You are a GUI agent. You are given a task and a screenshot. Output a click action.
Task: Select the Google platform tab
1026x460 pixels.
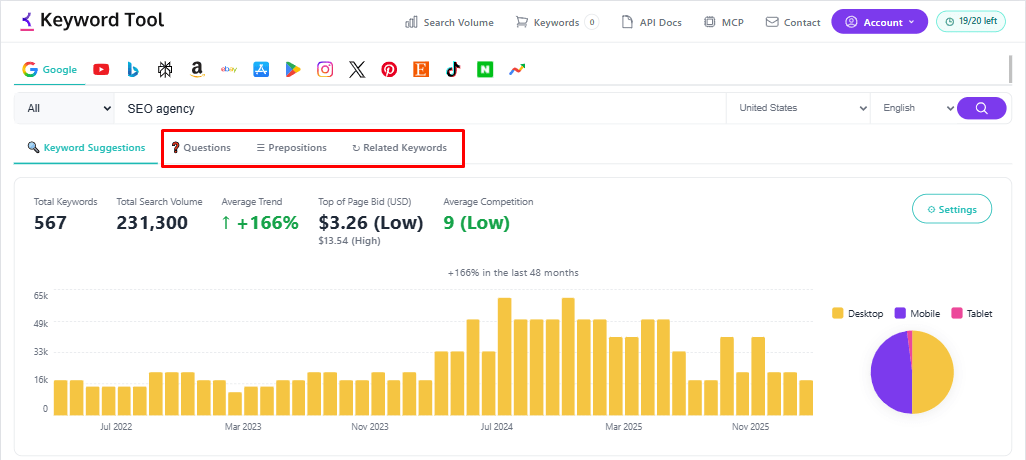(x=50, y=69)
